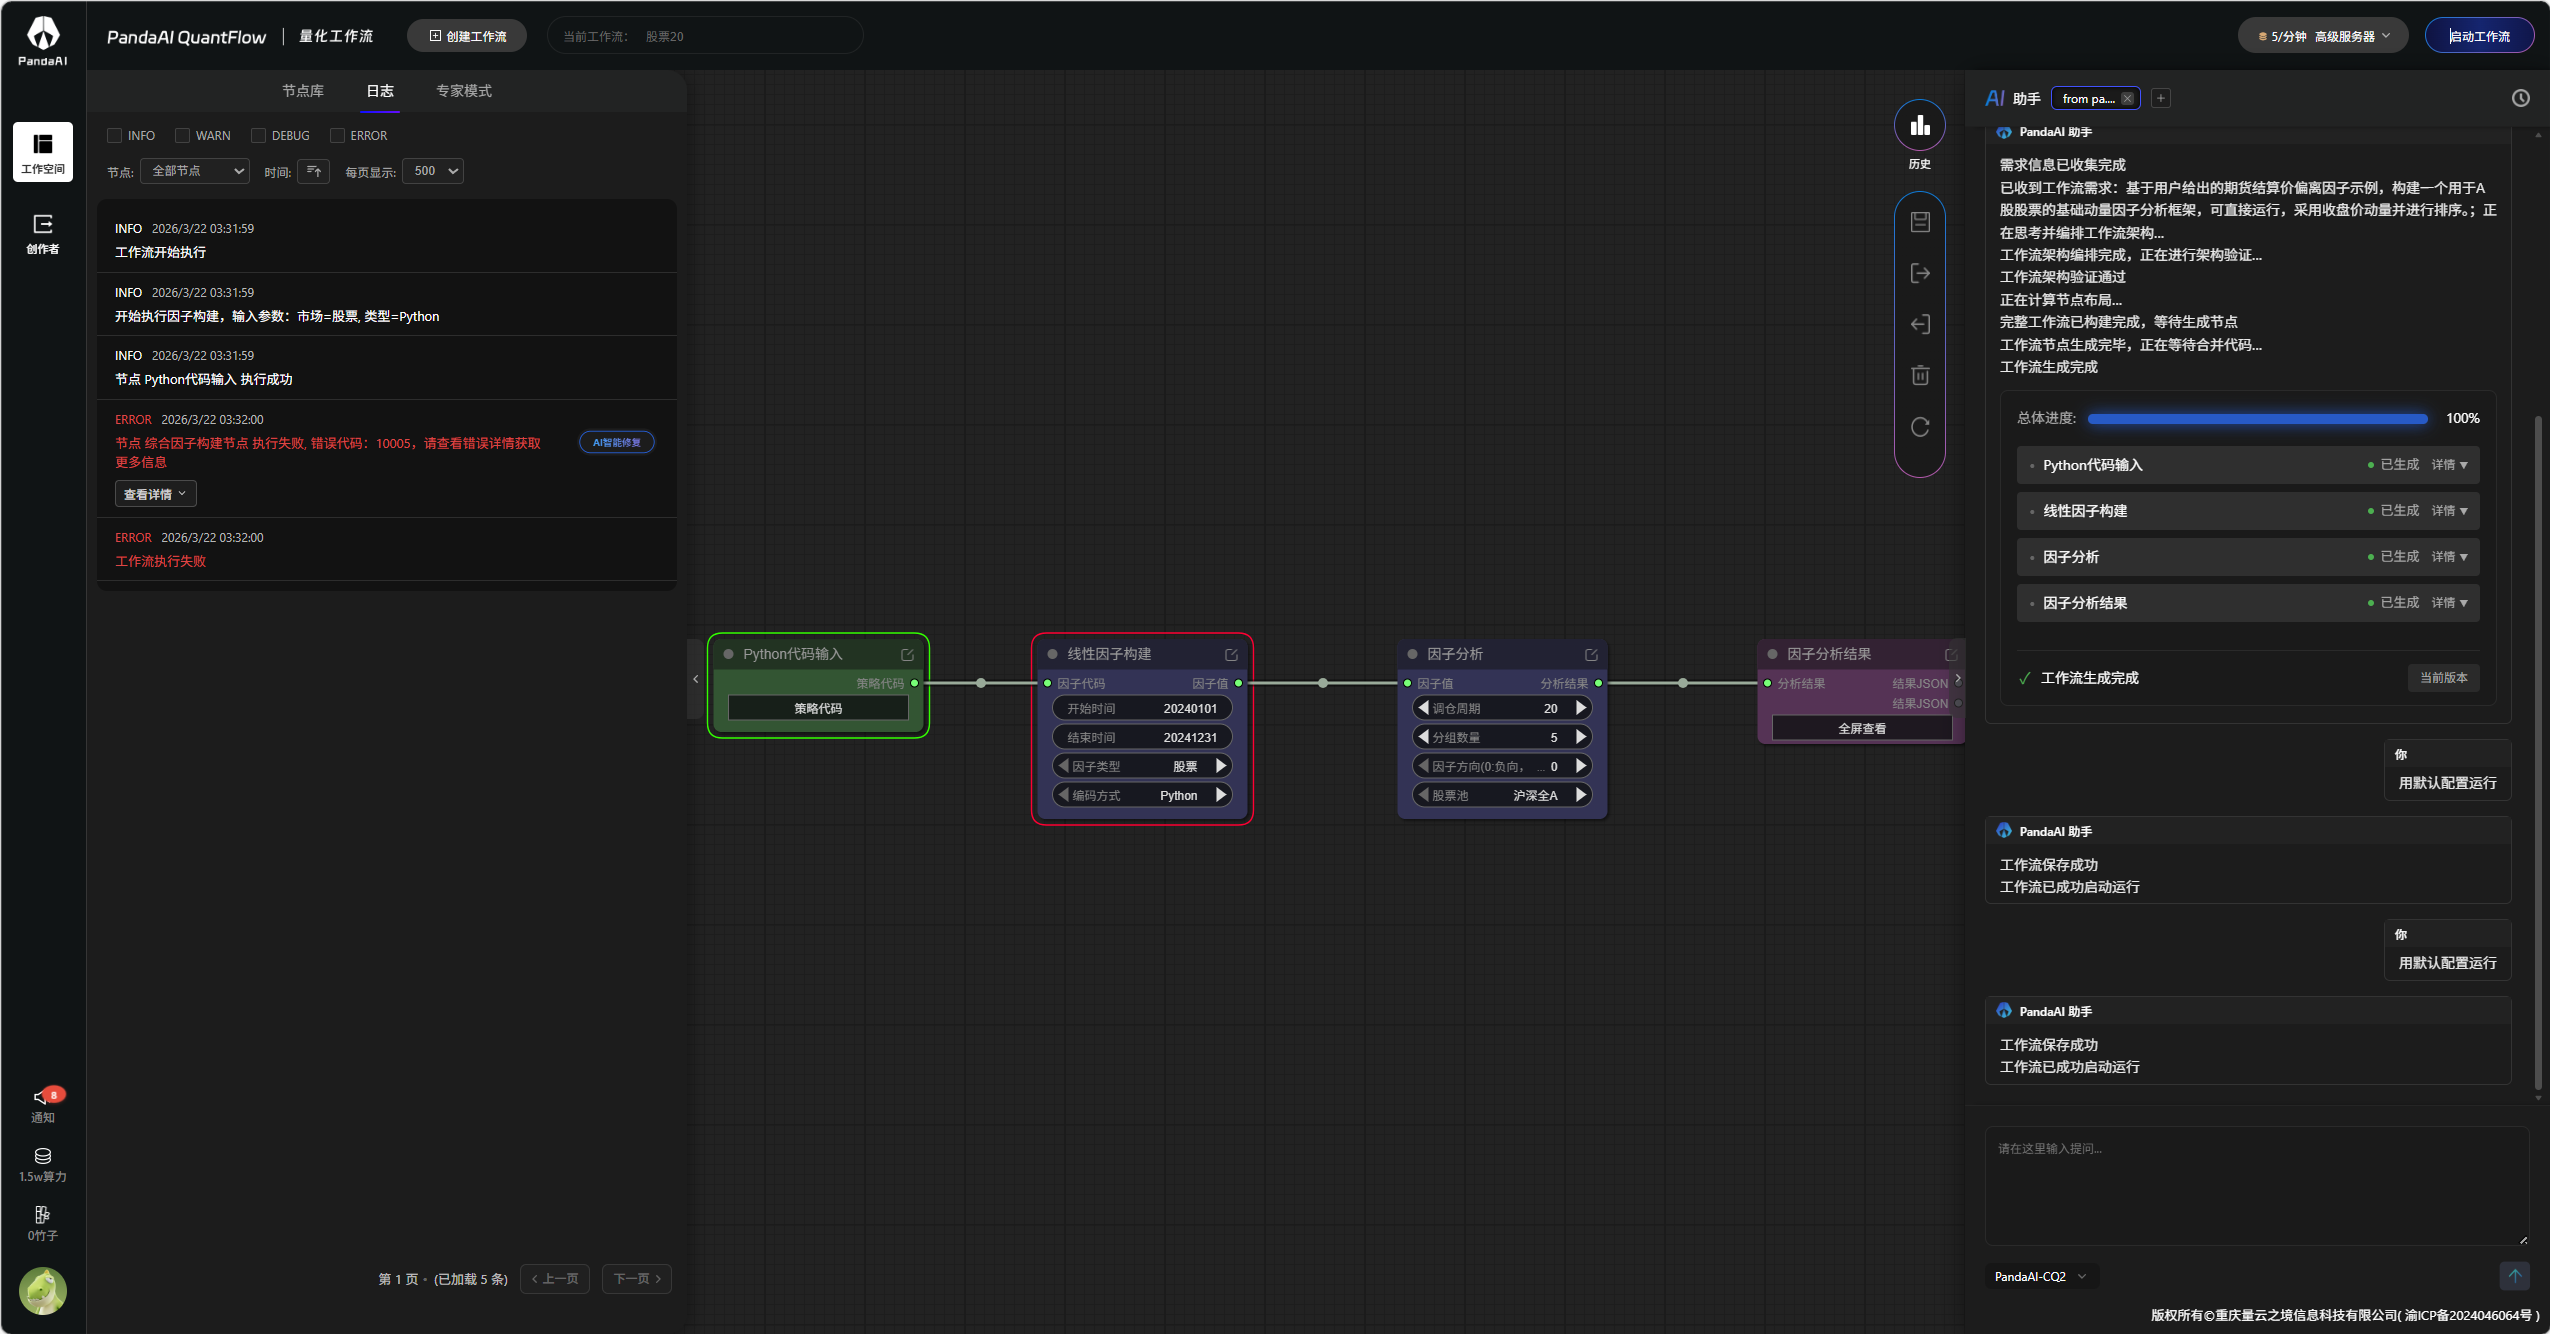Open the edit icon on 因子分析 node
Viewport: 2550px width, 1334px height.
(x=1591, y=654)
